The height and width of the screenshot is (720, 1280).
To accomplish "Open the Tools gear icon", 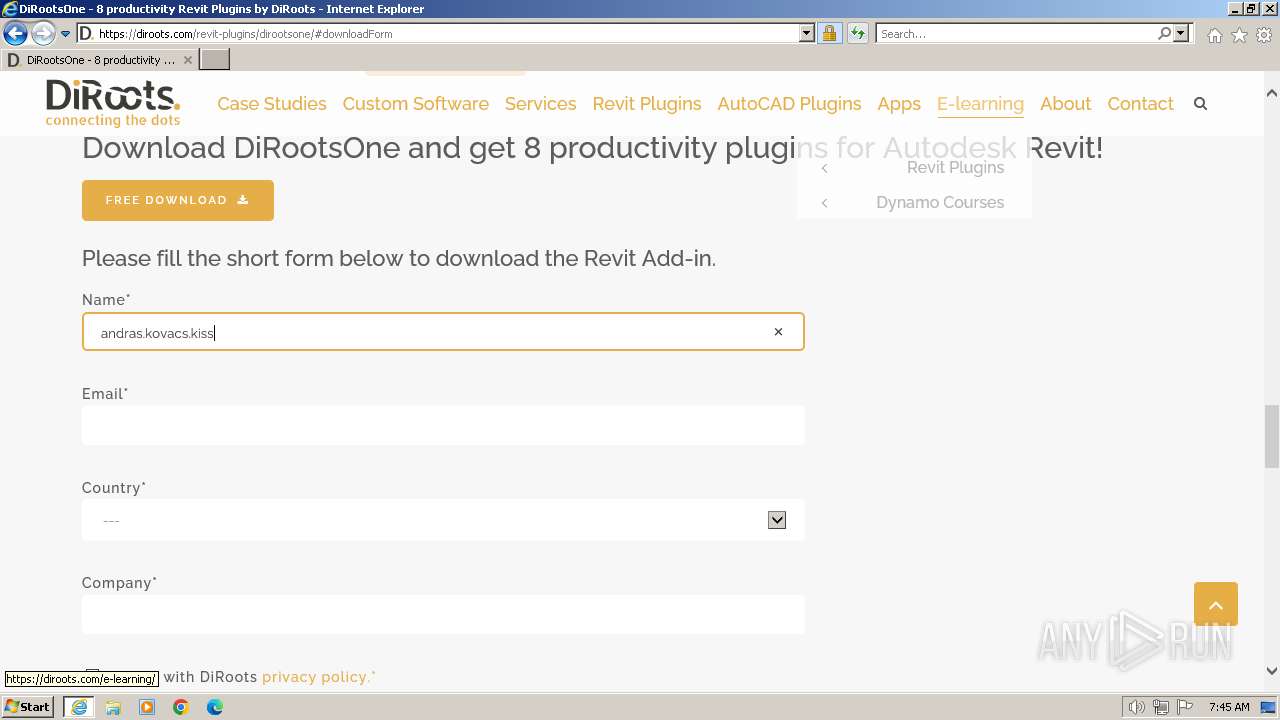I will 1264,35.
